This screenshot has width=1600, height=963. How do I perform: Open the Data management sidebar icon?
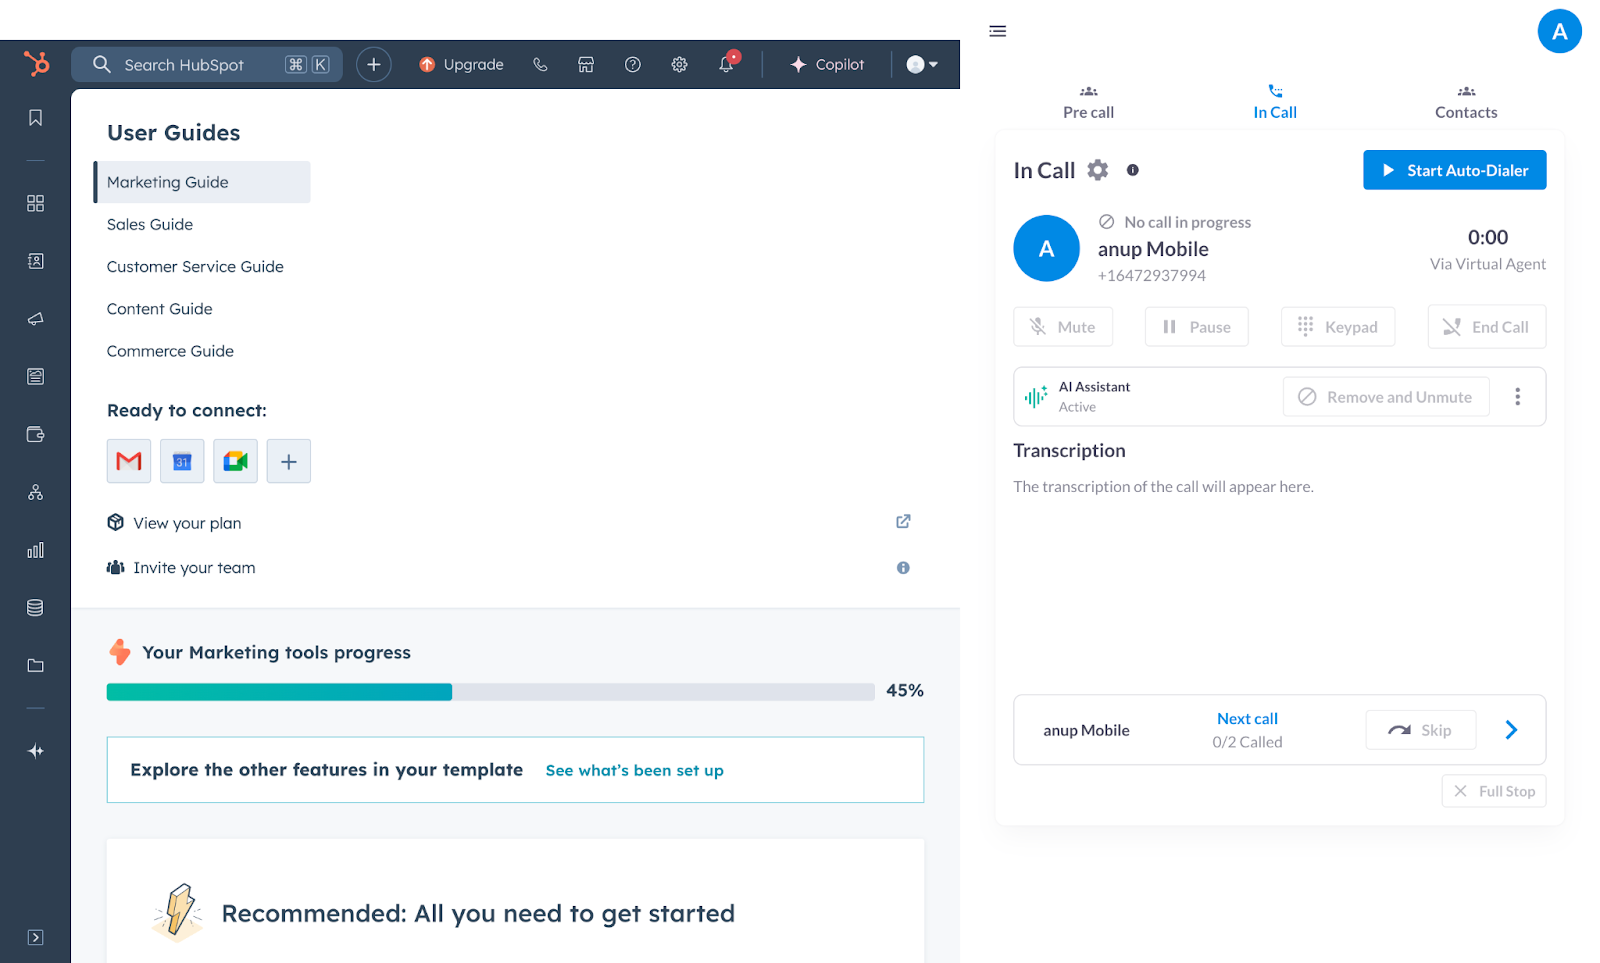click(35, 607)
